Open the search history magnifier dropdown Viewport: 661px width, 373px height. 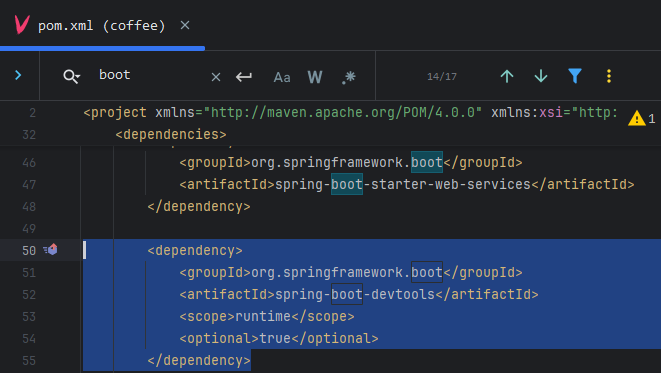pyautogui.click(x=71, y=76)
